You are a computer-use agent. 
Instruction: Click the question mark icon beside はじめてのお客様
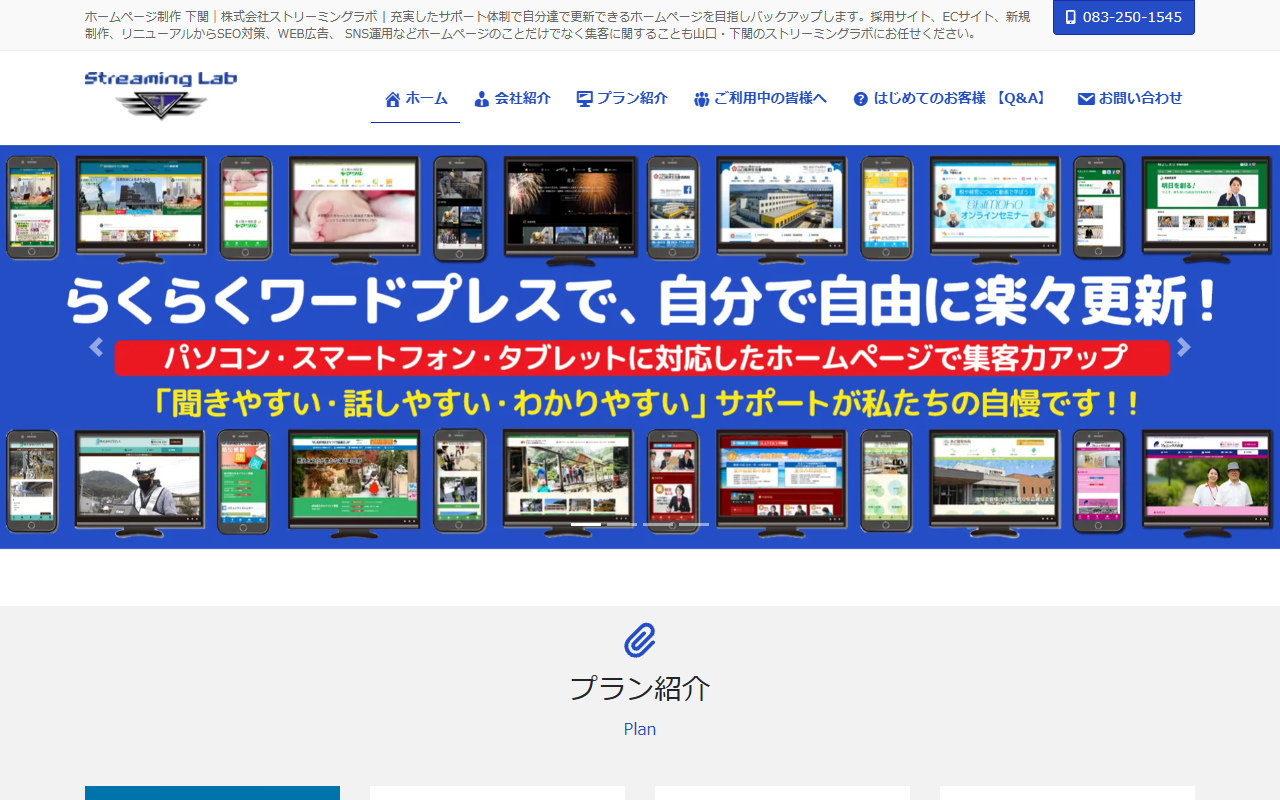[x=861, y=99]
